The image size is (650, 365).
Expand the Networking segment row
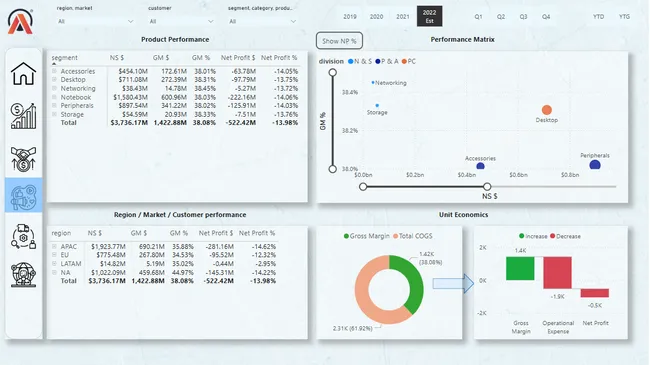click(x=54, y=88)
